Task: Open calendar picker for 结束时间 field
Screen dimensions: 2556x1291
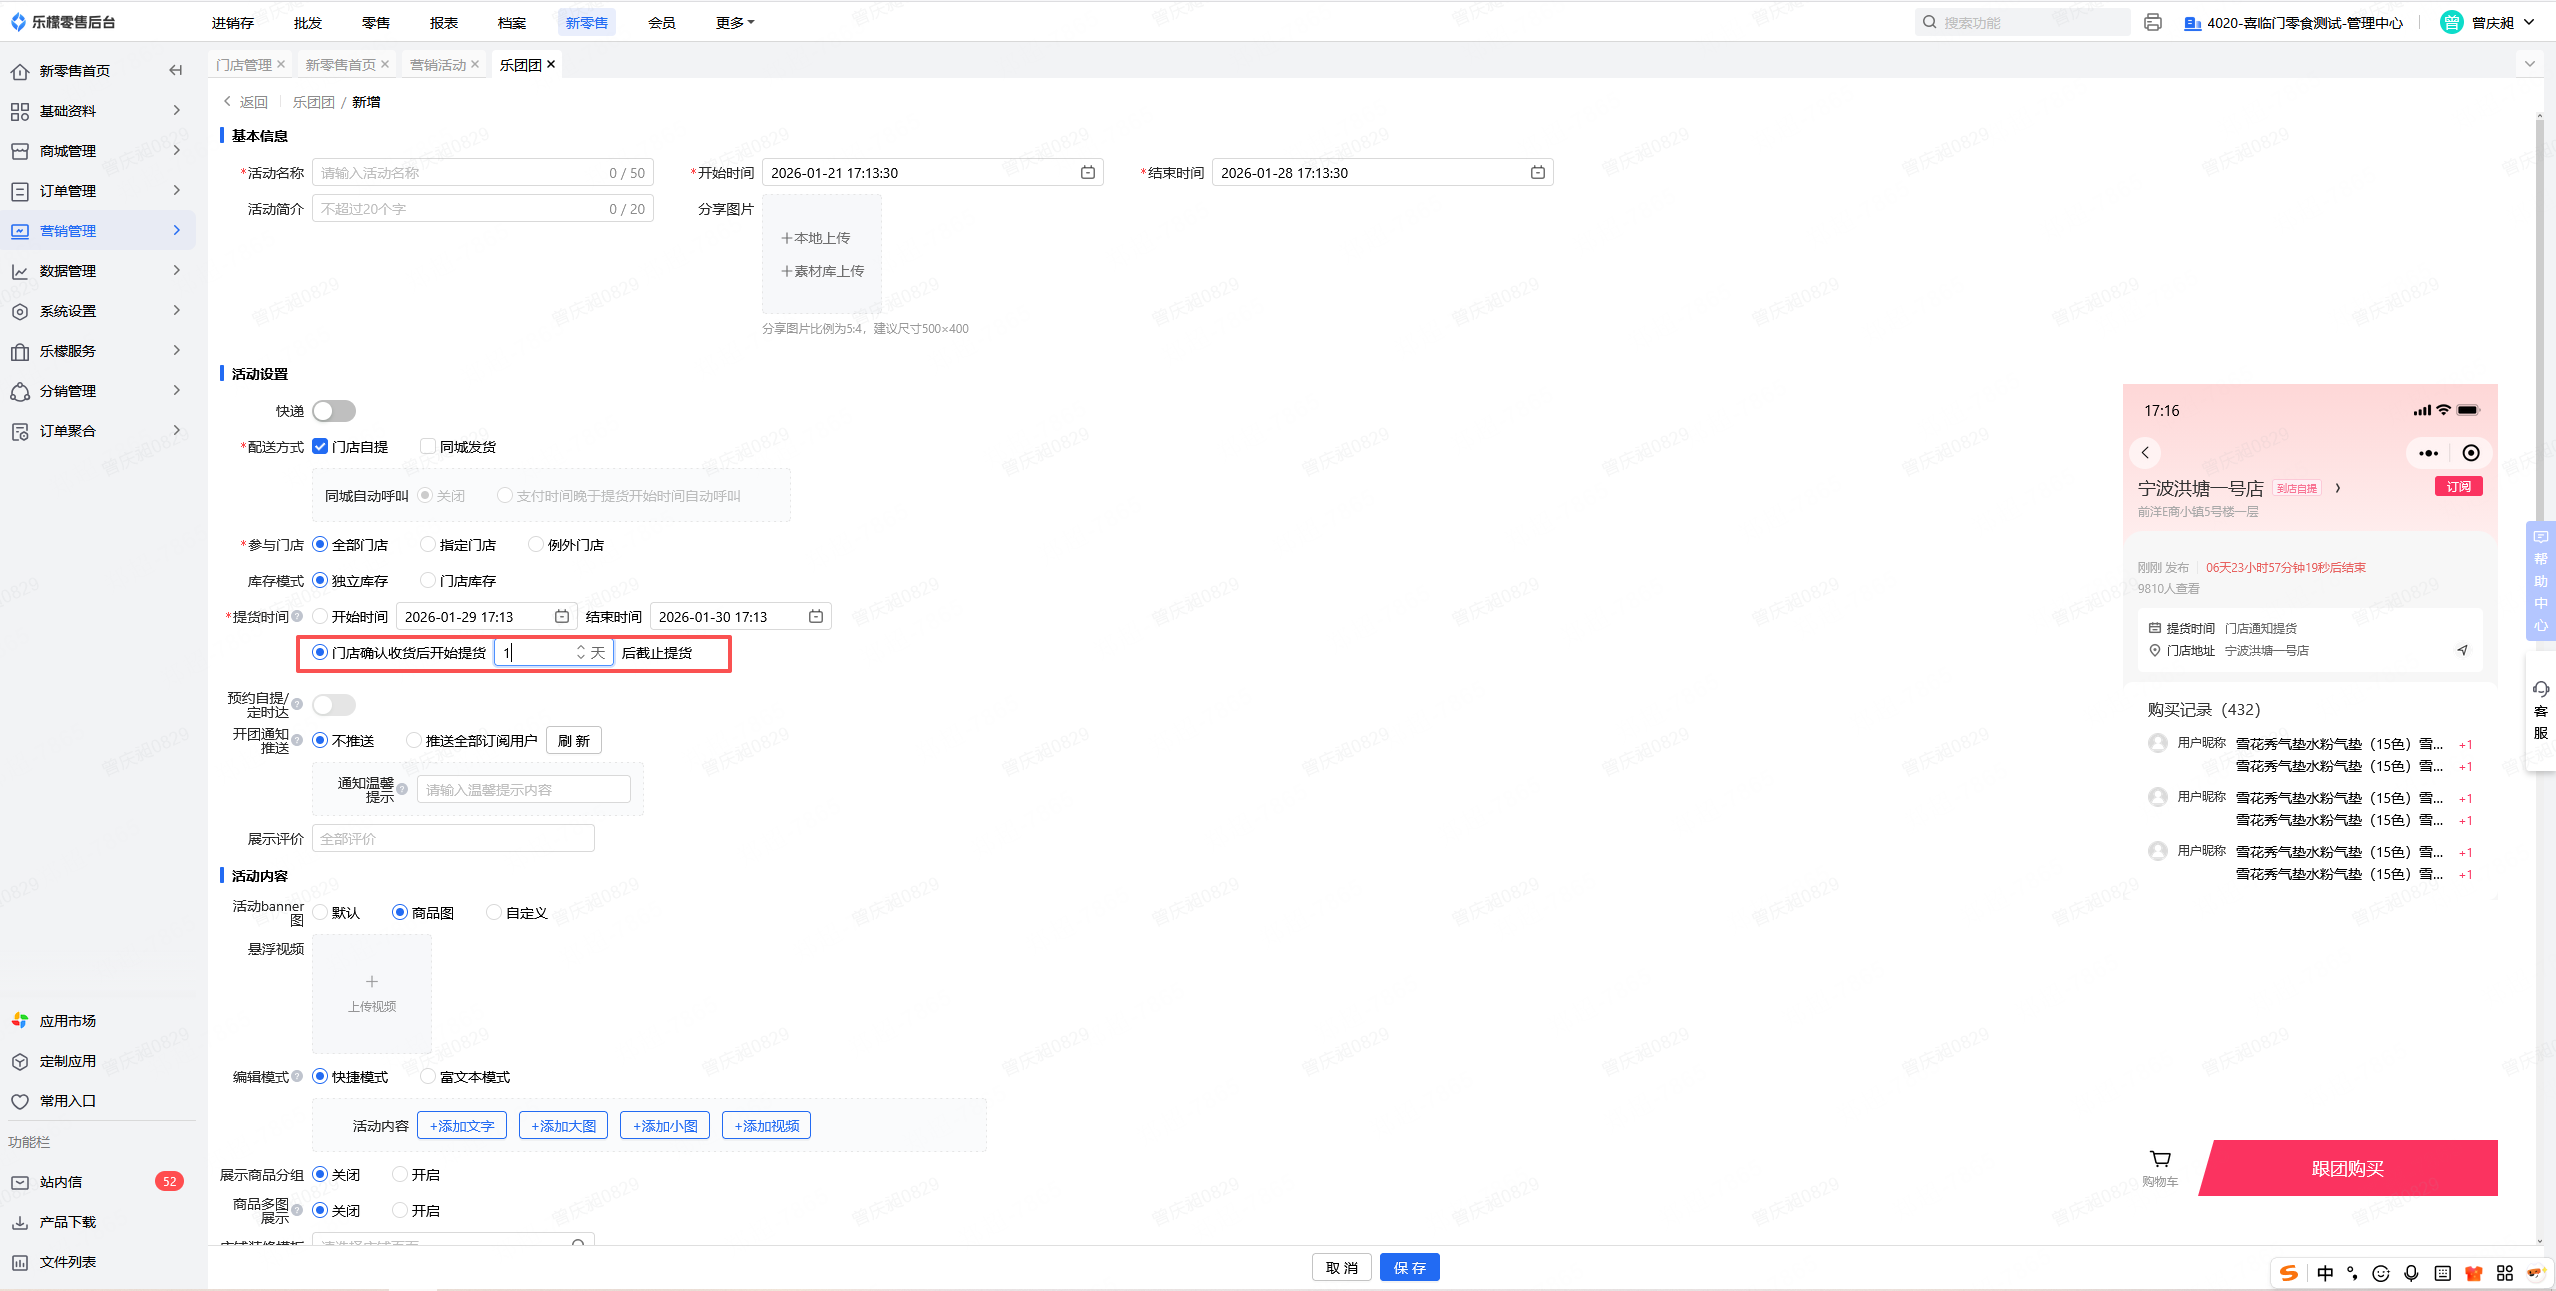Action: [x=1537, y=173]
